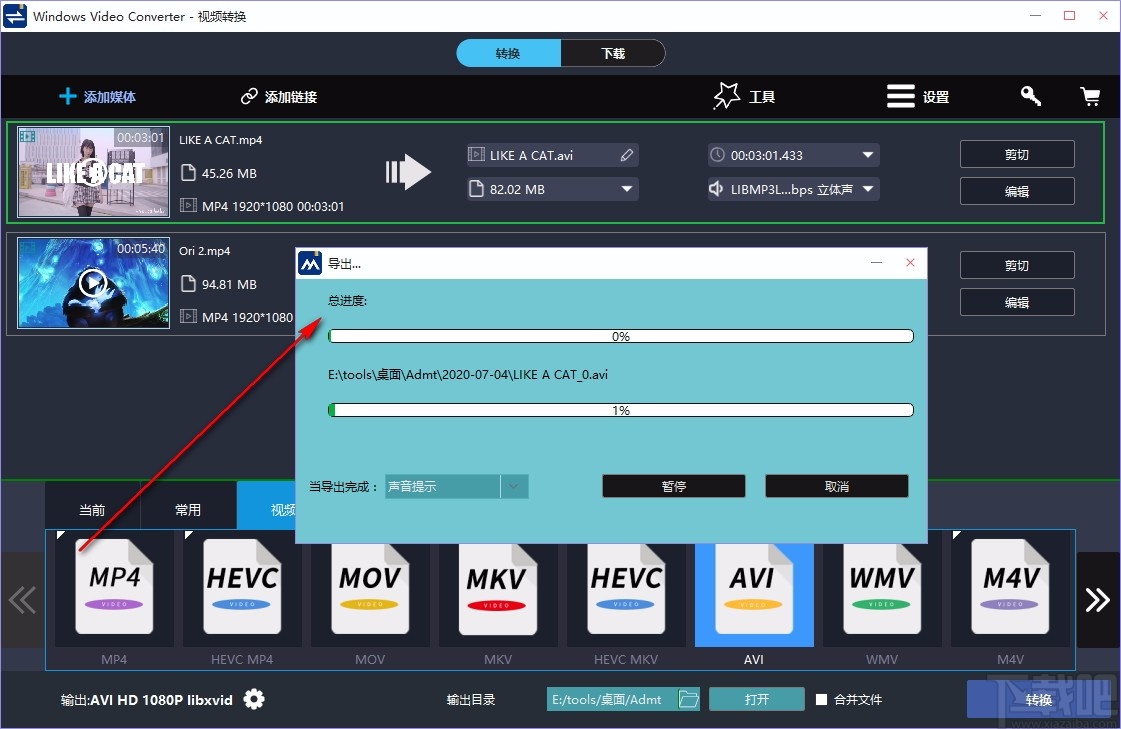Click the 添加链接 link icon

coord(248,96)
